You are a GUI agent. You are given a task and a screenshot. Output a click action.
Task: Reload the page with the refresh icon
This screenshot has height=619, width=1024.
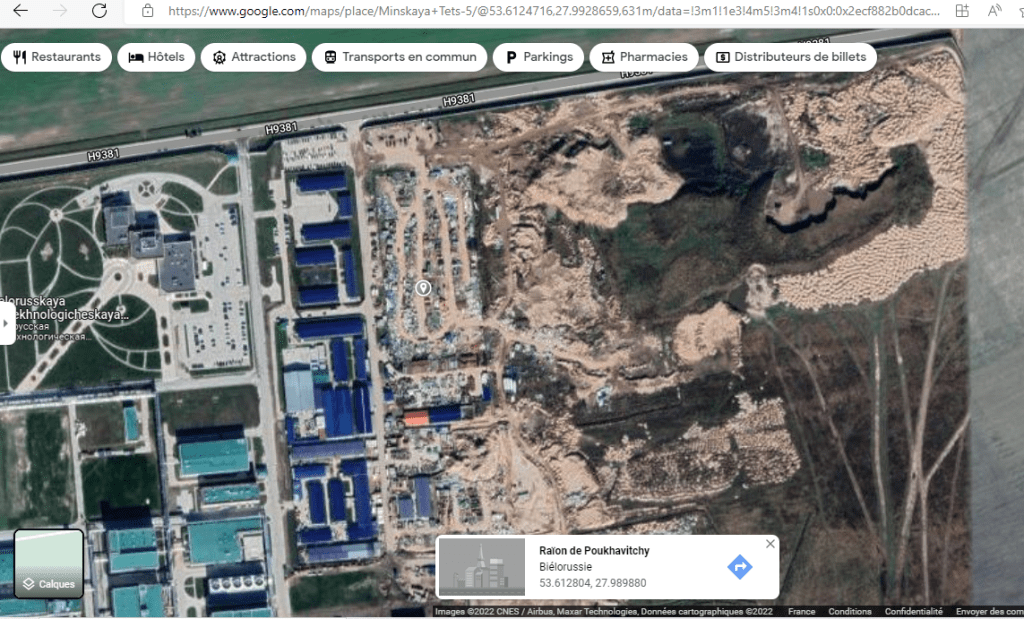point(99,11)
